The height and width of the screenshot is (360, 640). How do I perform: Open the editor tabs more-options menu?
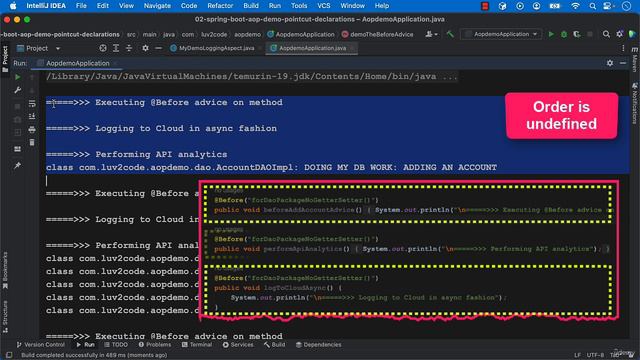coord(623,48)
